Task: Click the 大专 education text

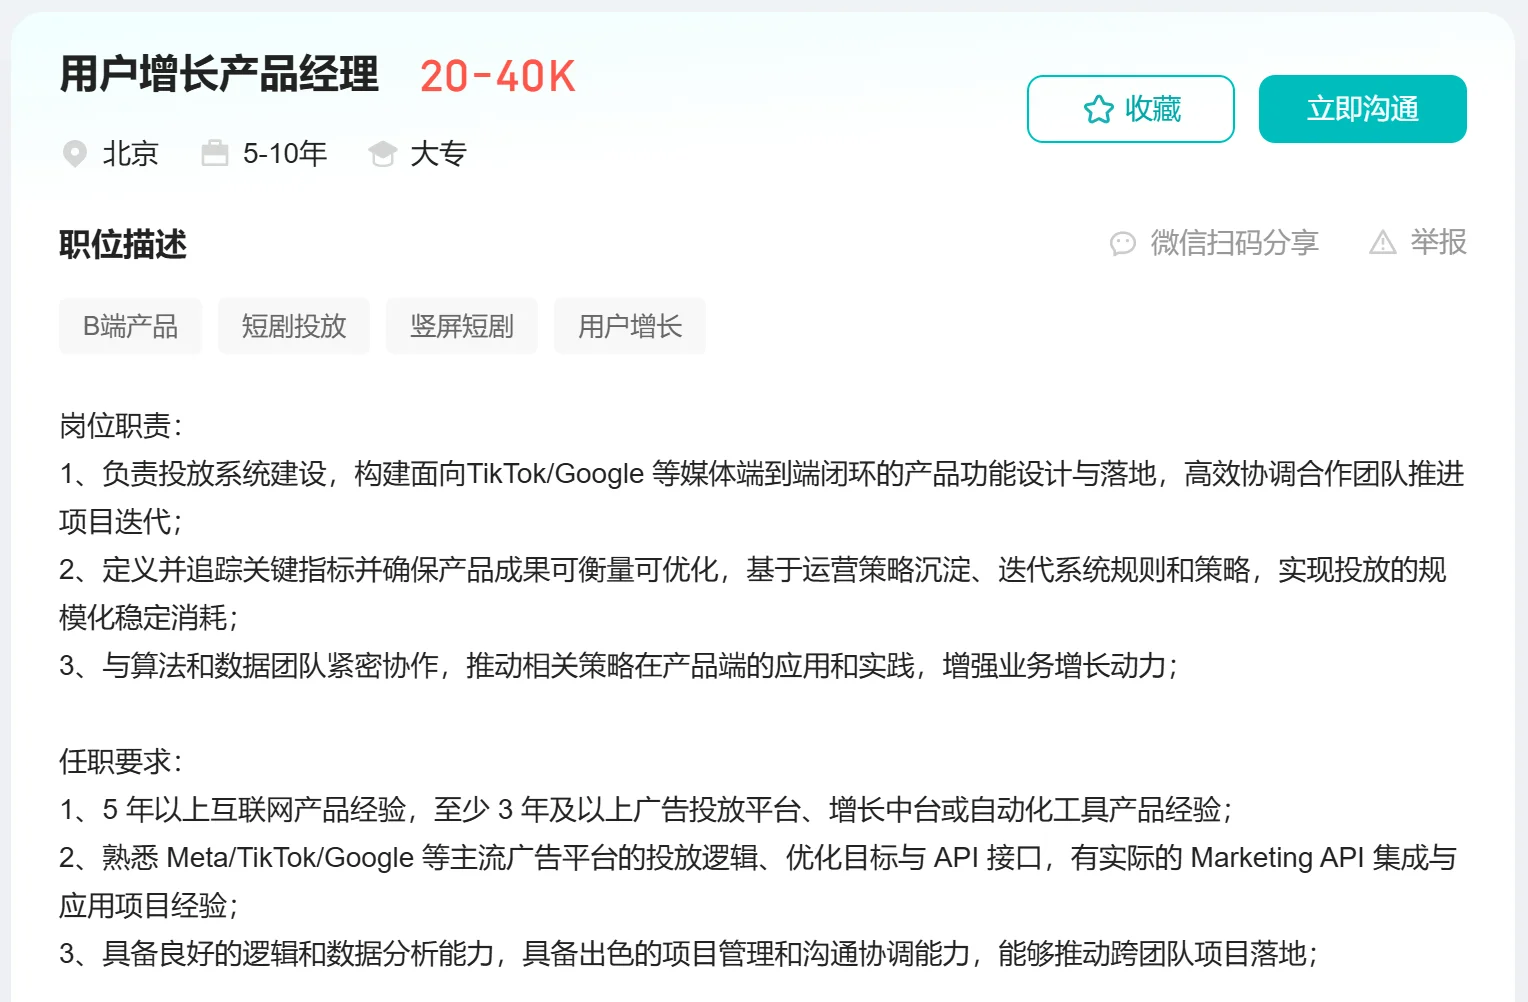Action: coord(439,154)
